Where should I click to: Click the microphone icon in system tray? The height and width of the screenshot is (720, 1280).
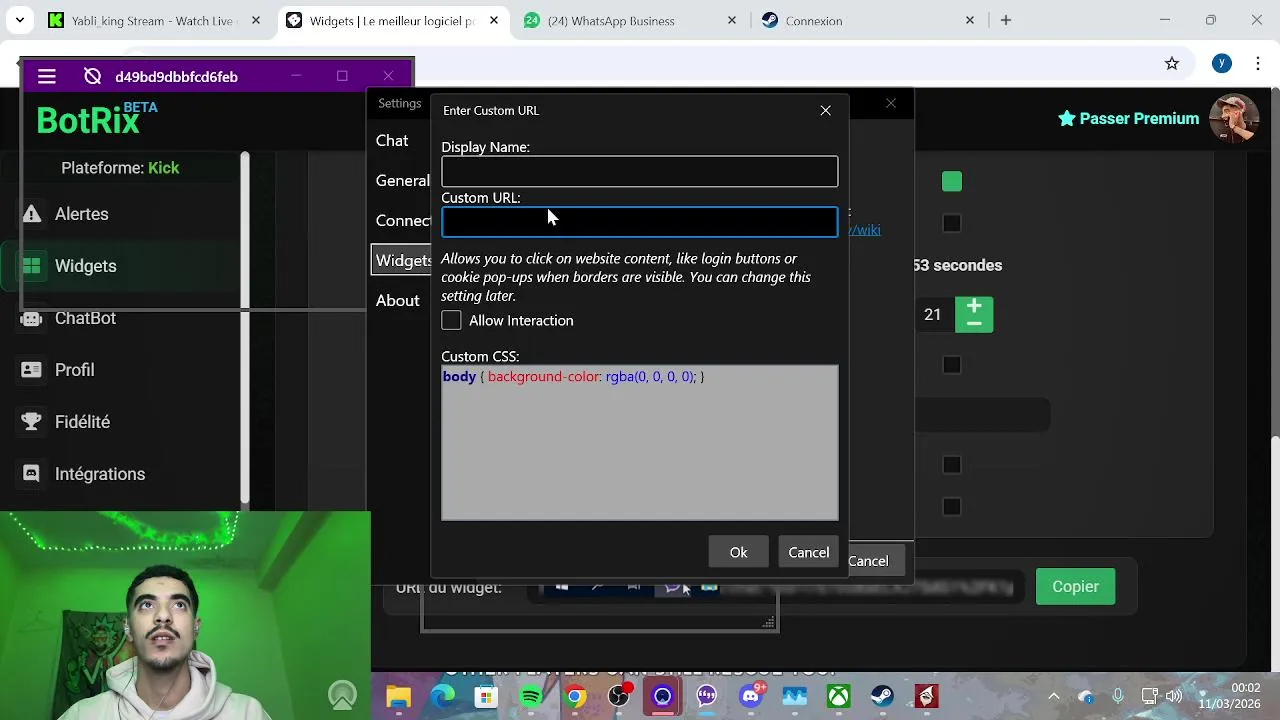tap(1118, 696)
